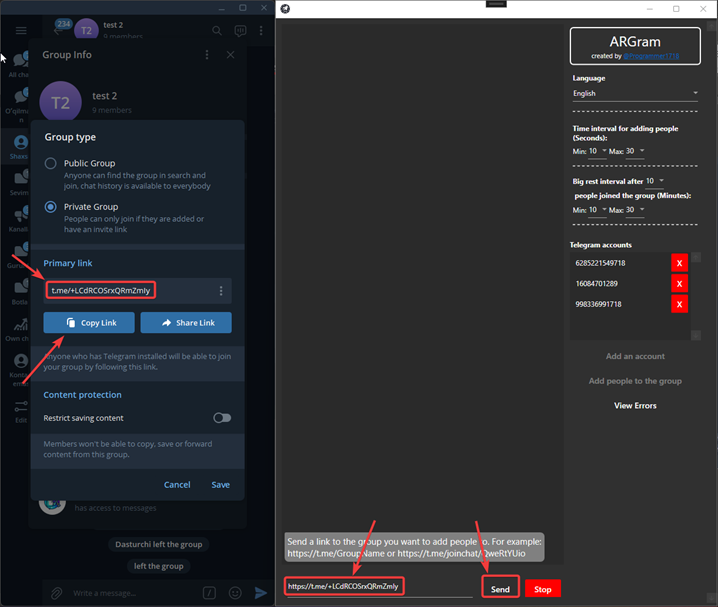
Task: Click the ARGram group link input field
Action: pos(378,586)
